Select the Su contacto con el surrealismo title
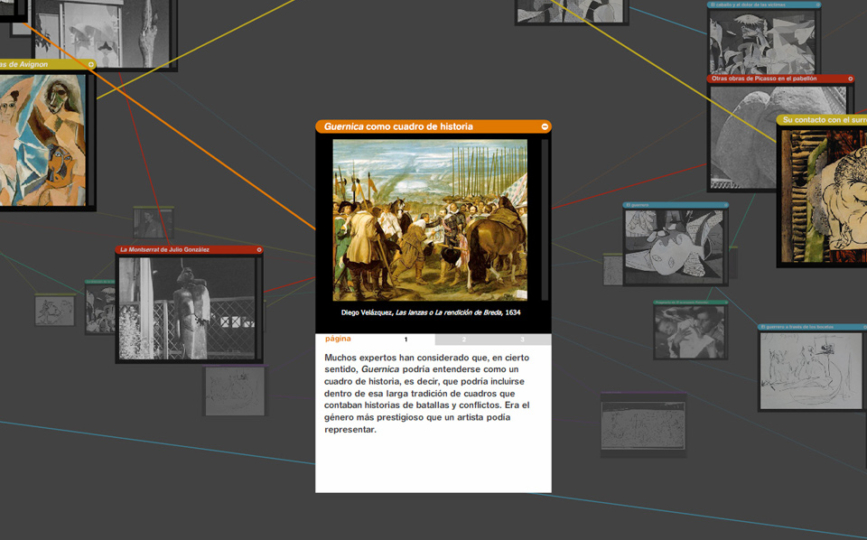Image resolution: width=867 pixels, height=540 pixels. point(824,120)
